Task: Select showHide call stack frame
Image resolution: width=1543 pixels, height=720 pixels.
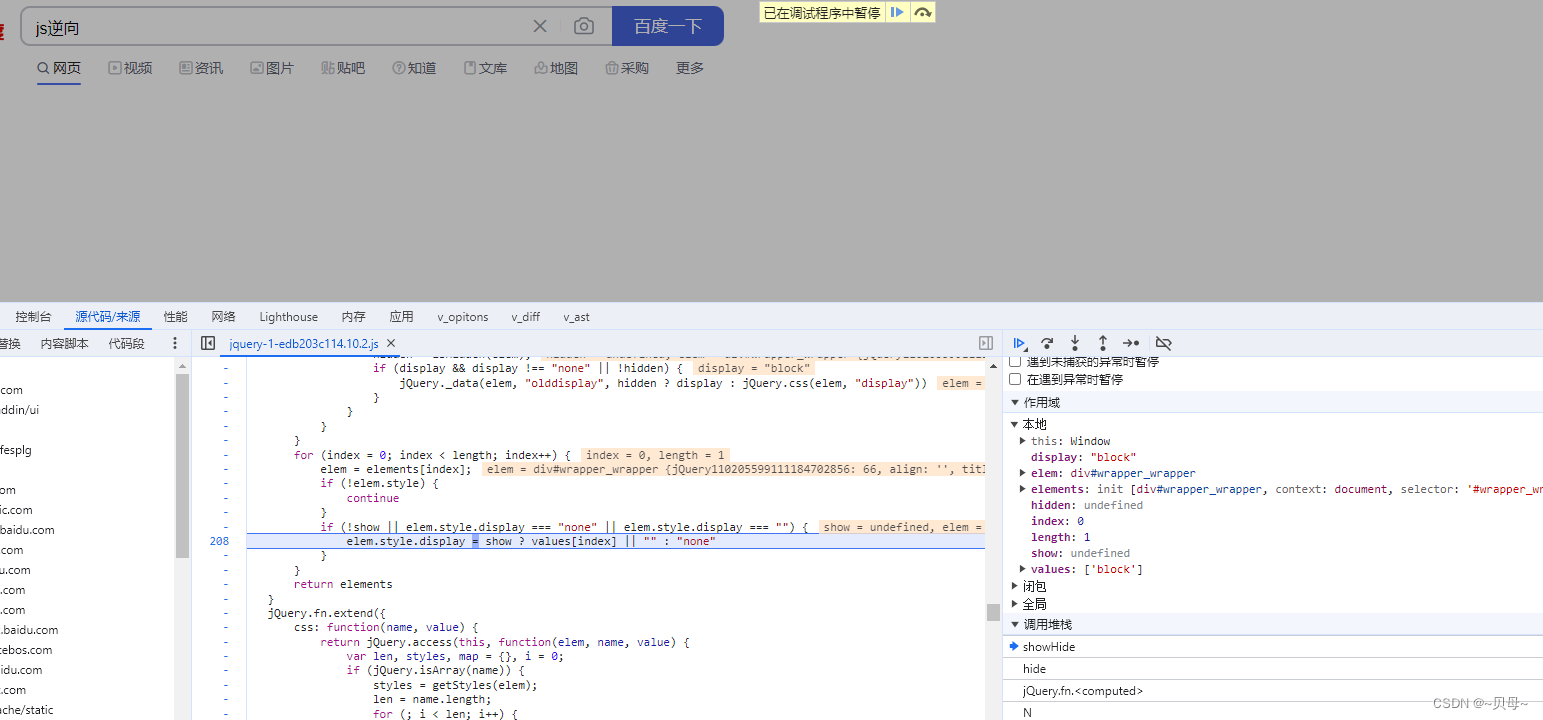Action: (x=1272, y=647)
